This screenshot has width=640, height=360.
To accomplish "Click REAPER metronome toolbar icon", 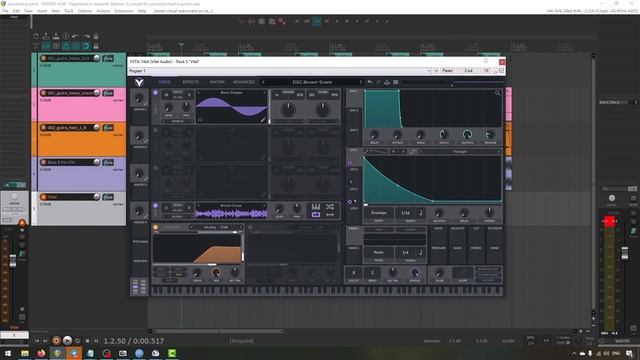I will [96, 36].
